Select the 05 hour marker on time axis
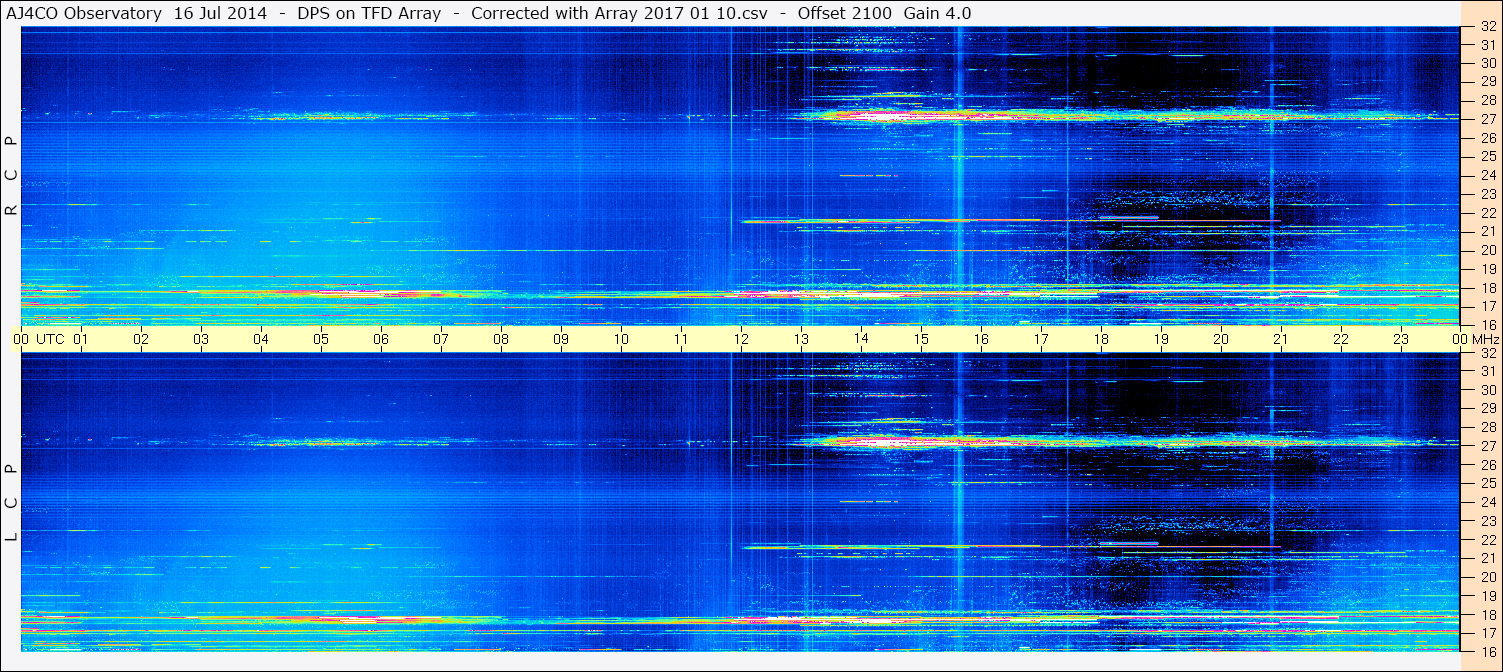The image size is (1503, 672). 321,339
